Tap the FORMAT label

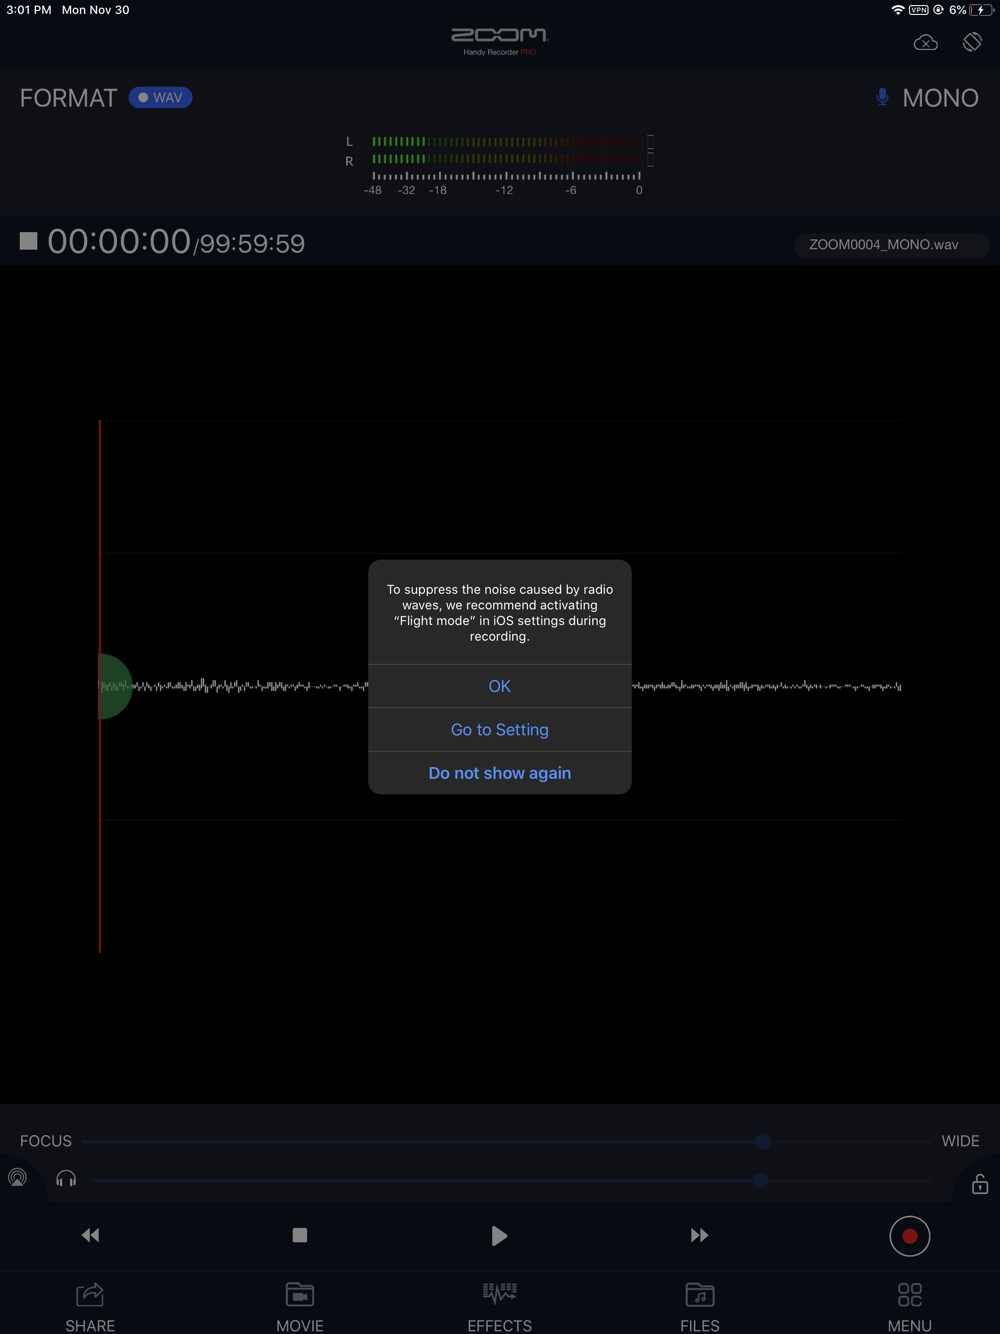pos(68,98)
